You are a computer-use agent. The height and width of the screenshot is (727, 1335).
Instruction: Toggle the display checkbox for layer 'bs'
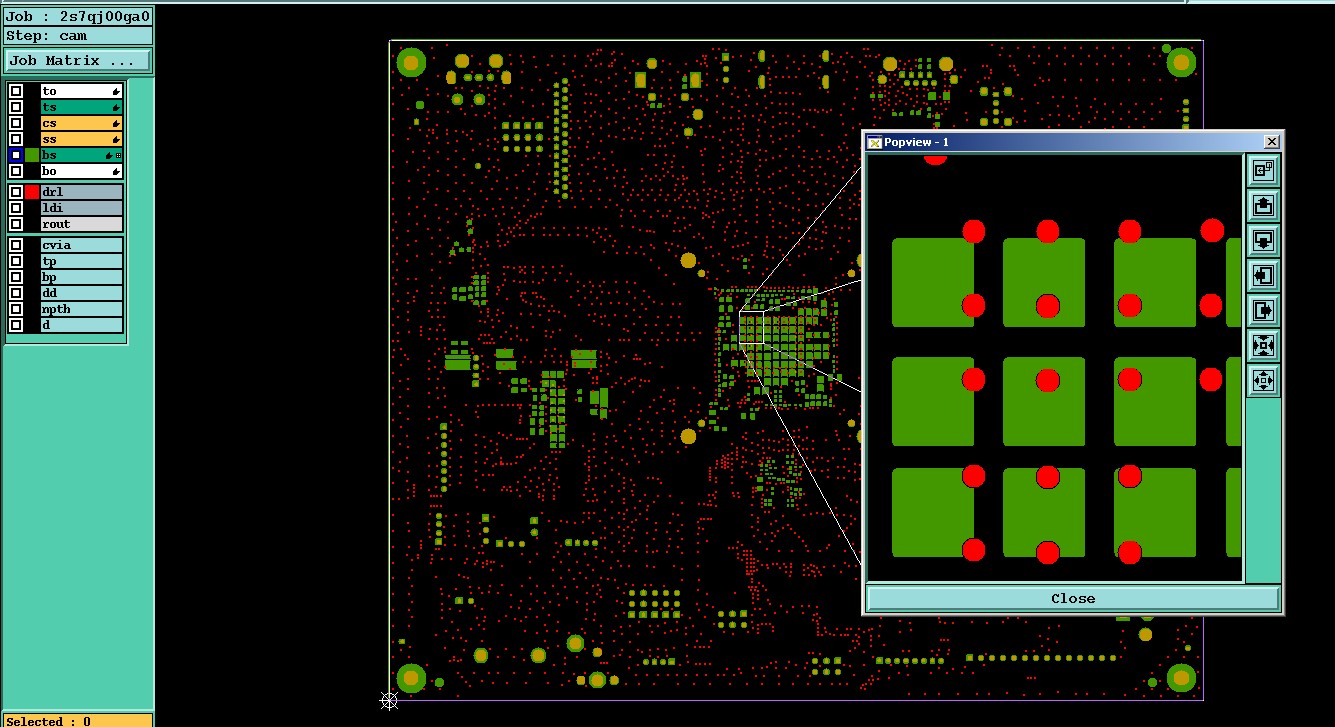point(16,155)
